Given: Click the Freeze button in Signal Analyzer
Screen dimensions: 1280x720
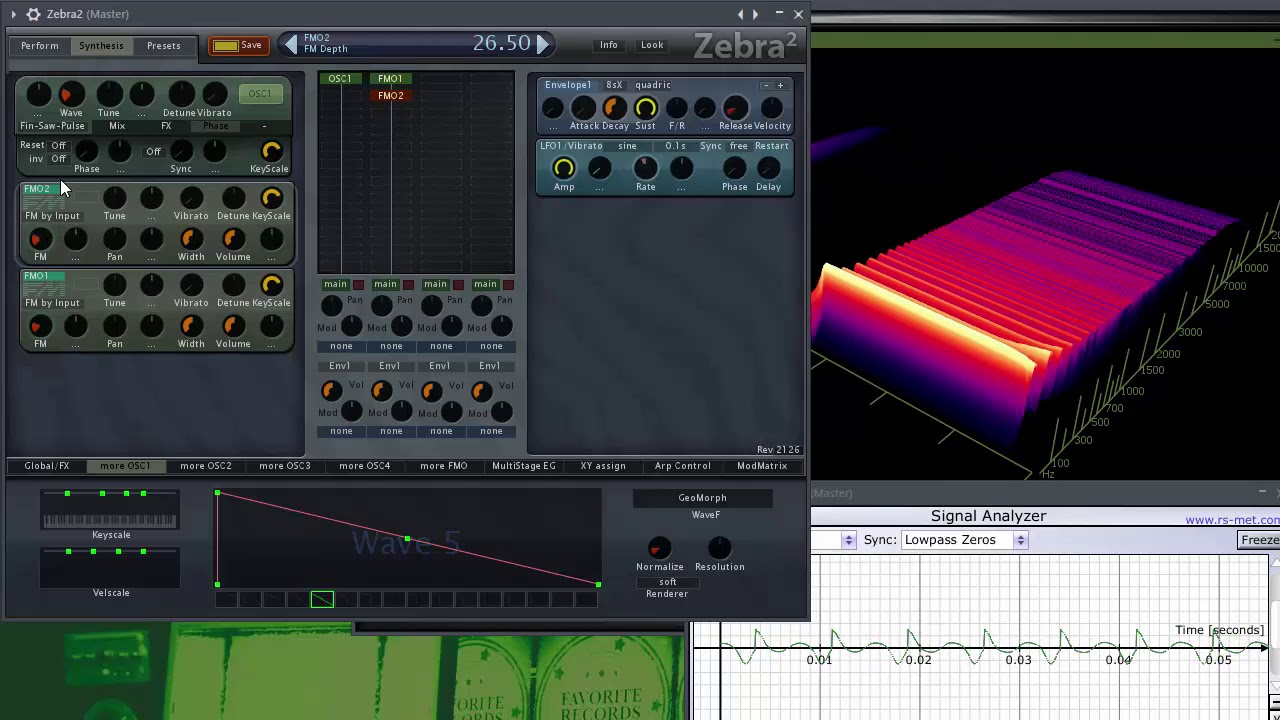Looking at the screenshot, I should click(x=1259, y=540).
